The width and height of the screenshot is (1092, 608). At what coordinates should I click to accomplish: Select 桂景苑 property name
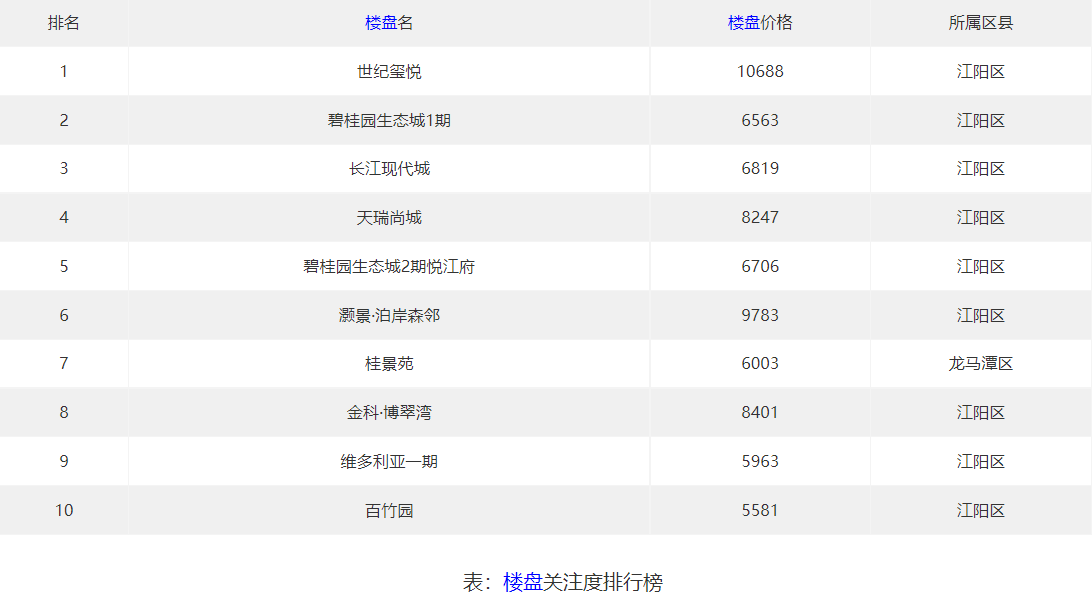(x=389, y=364)
